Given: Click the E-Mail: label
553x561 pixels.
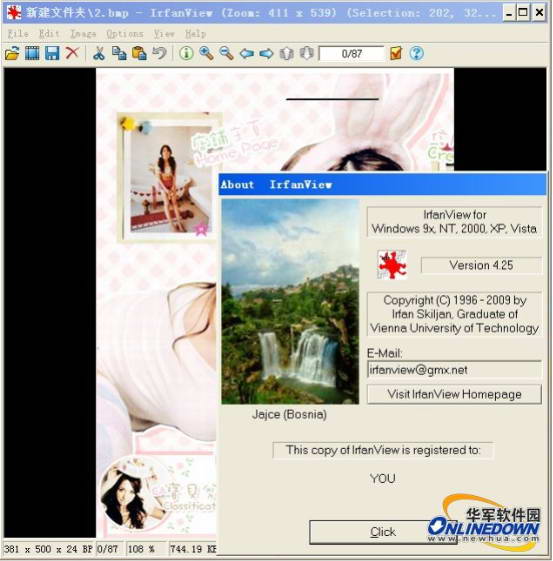Looking at the screenshot, I should (385, 353).
